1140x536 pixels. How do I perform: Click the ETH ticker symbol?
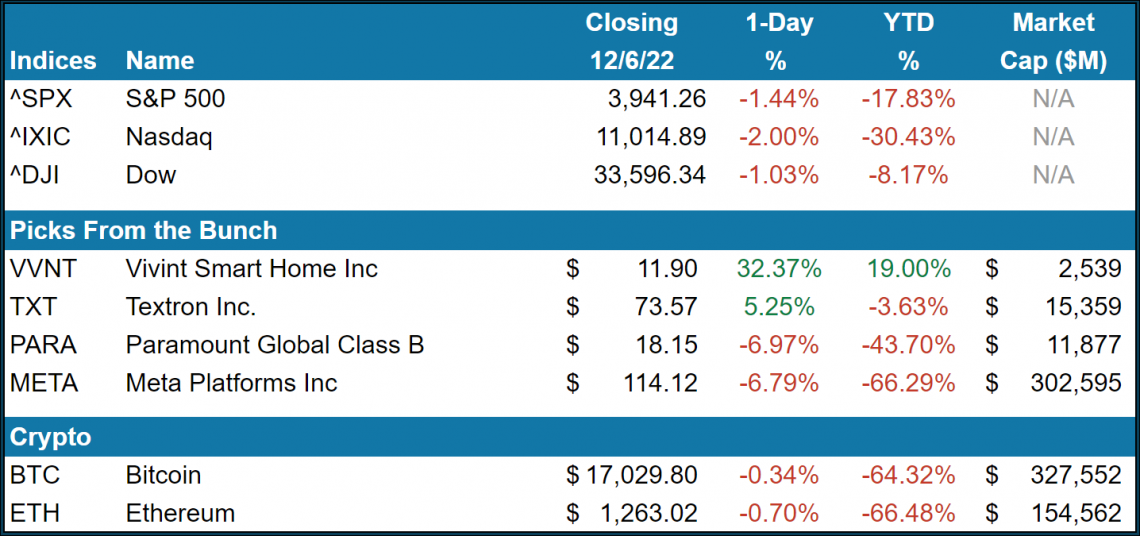click(x=34, y=513)
